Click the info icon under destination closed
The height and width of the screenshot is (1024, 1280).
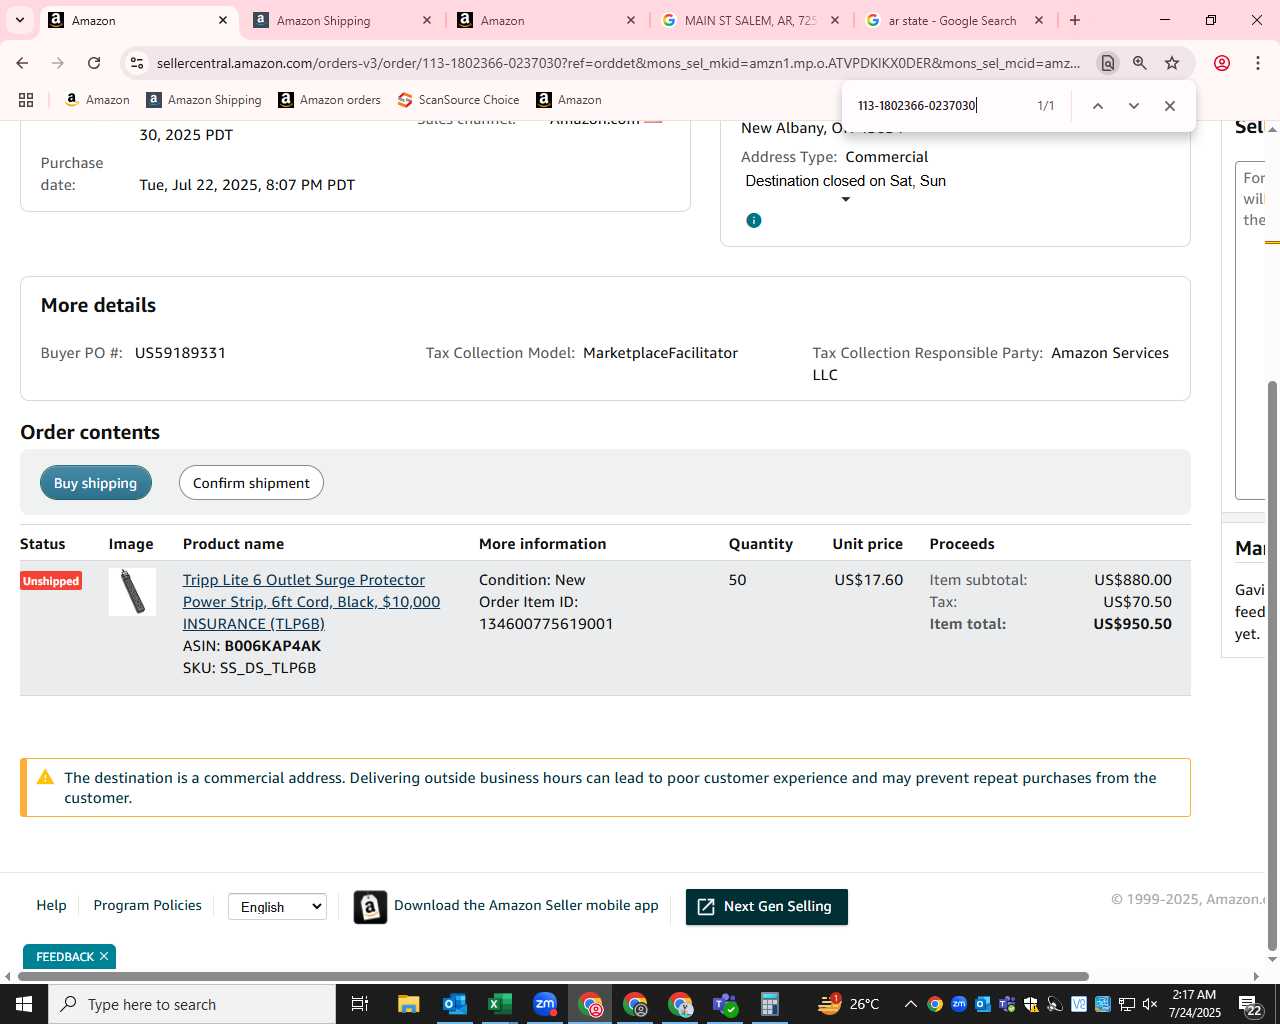click(754, 220)
